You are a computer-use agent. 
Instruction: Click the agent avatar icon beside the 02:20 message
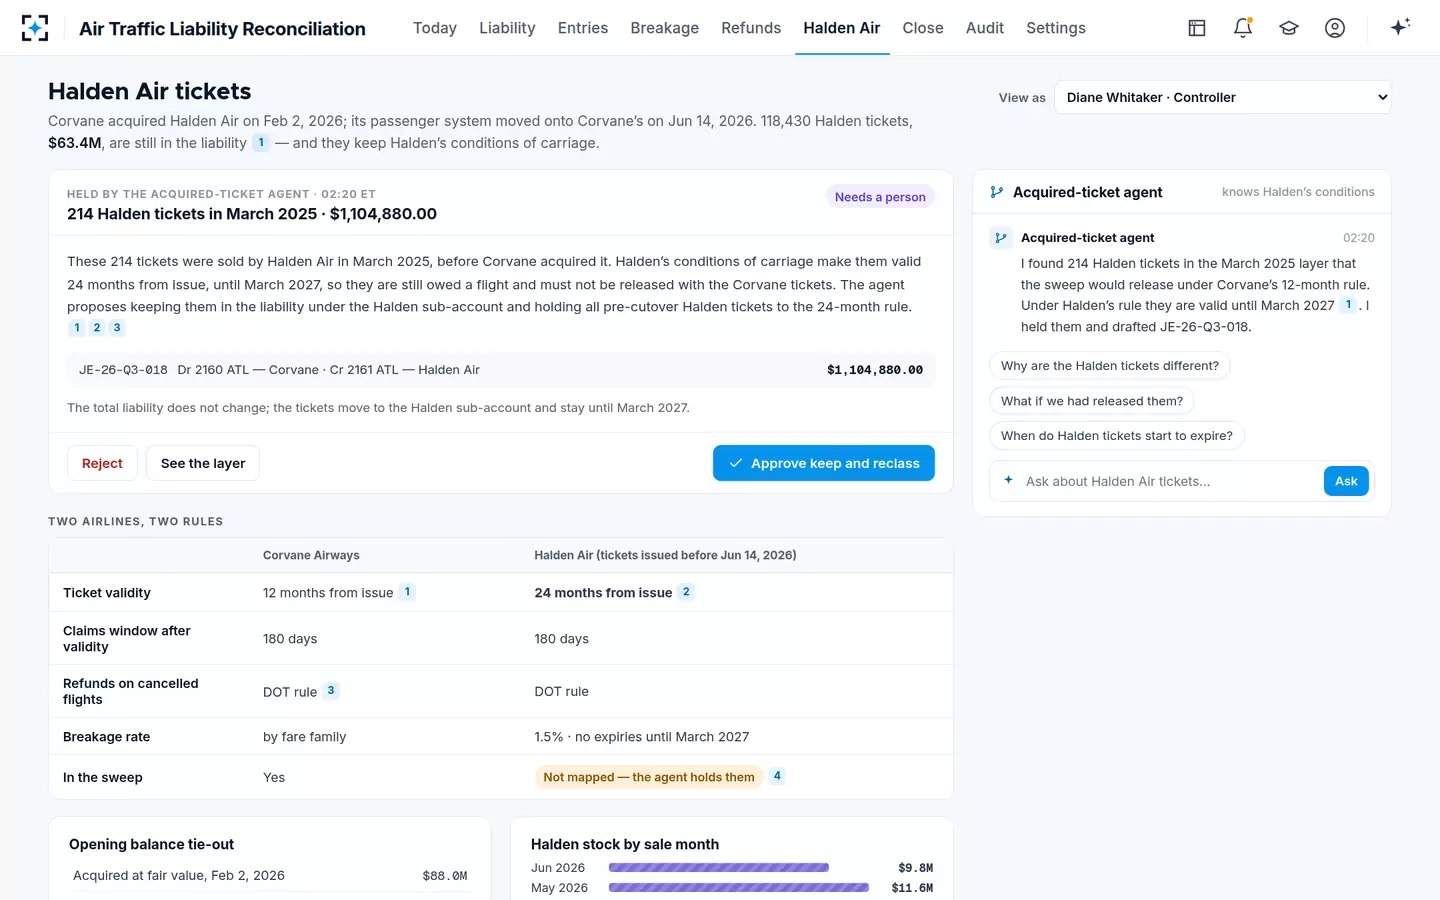tap(1001, 238)
